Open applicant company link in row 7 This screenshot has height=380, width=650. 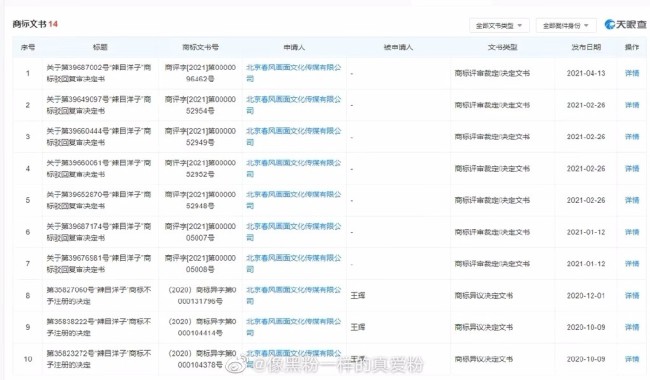point(293,264)
